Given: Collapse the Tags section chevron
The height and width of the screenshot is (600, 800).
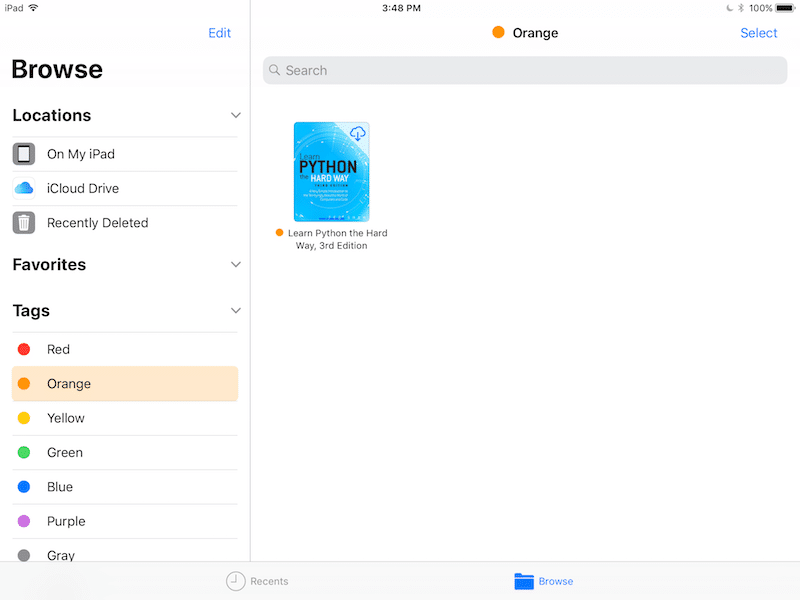Looking at the screenshot, I should pyautogui.click(x=236, y=310).
